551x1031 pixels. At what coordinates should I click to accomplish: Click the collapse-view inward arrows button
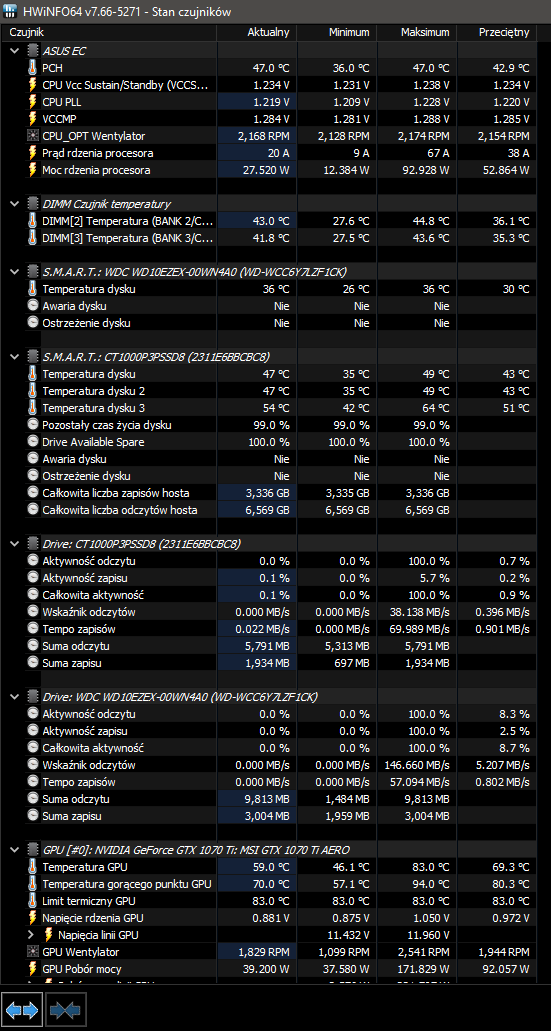(x=66, y=1009)
